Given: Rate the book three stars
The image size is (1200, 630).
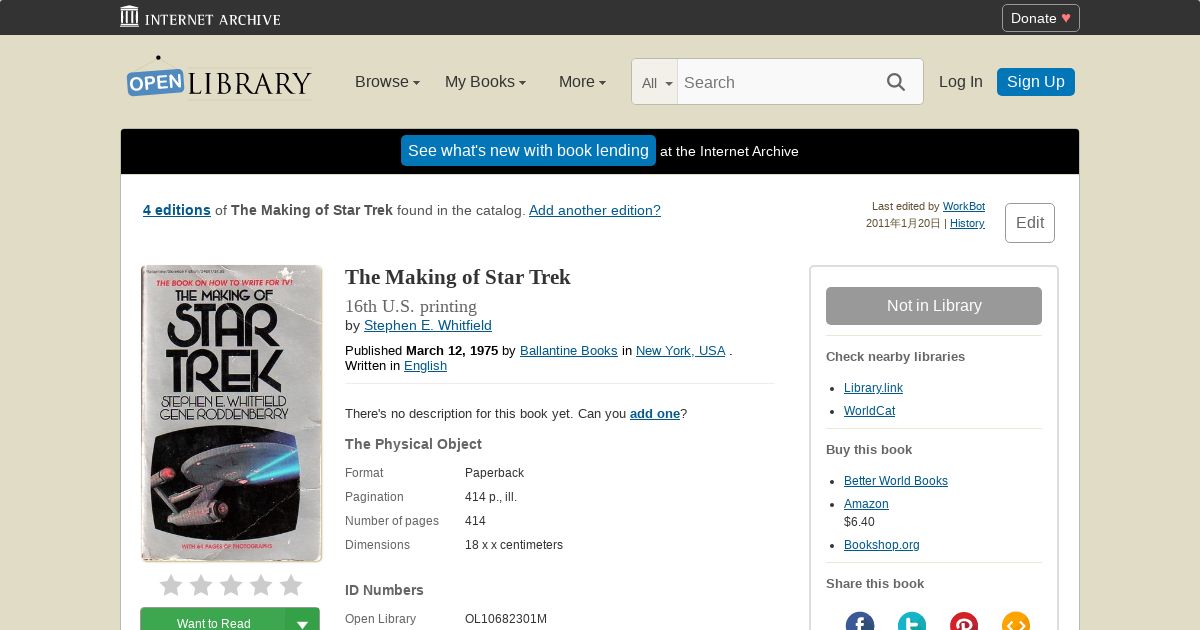Looking at the screenshot, I should pos(231,585).
